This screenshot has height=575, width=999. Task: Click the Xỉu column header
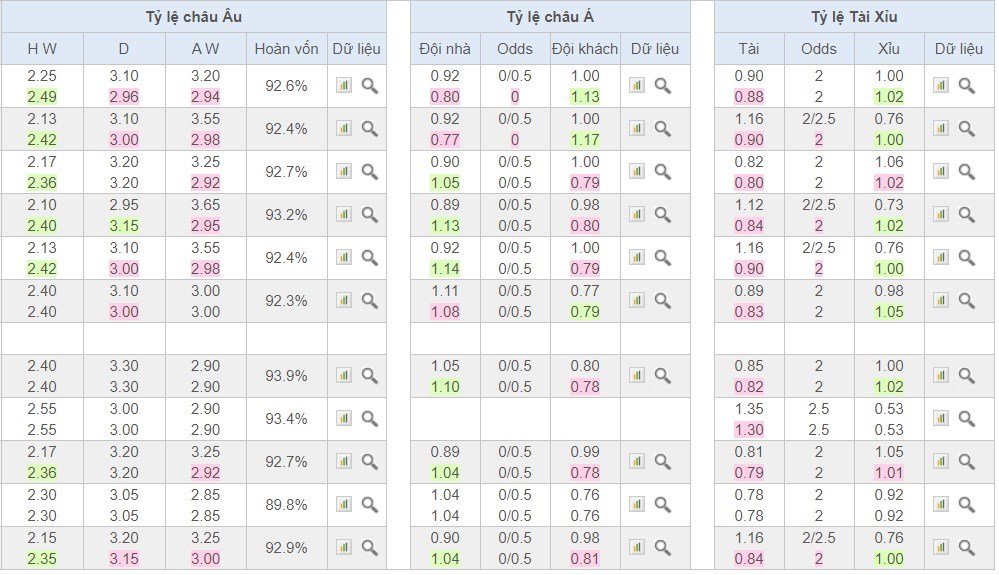[888, 49]
